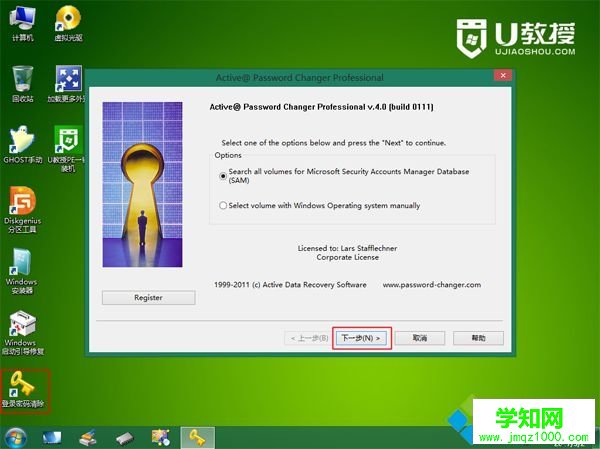Open the 回收站 recycle bin icon
This screenshot has height=449, width=600.
point(23,84)
